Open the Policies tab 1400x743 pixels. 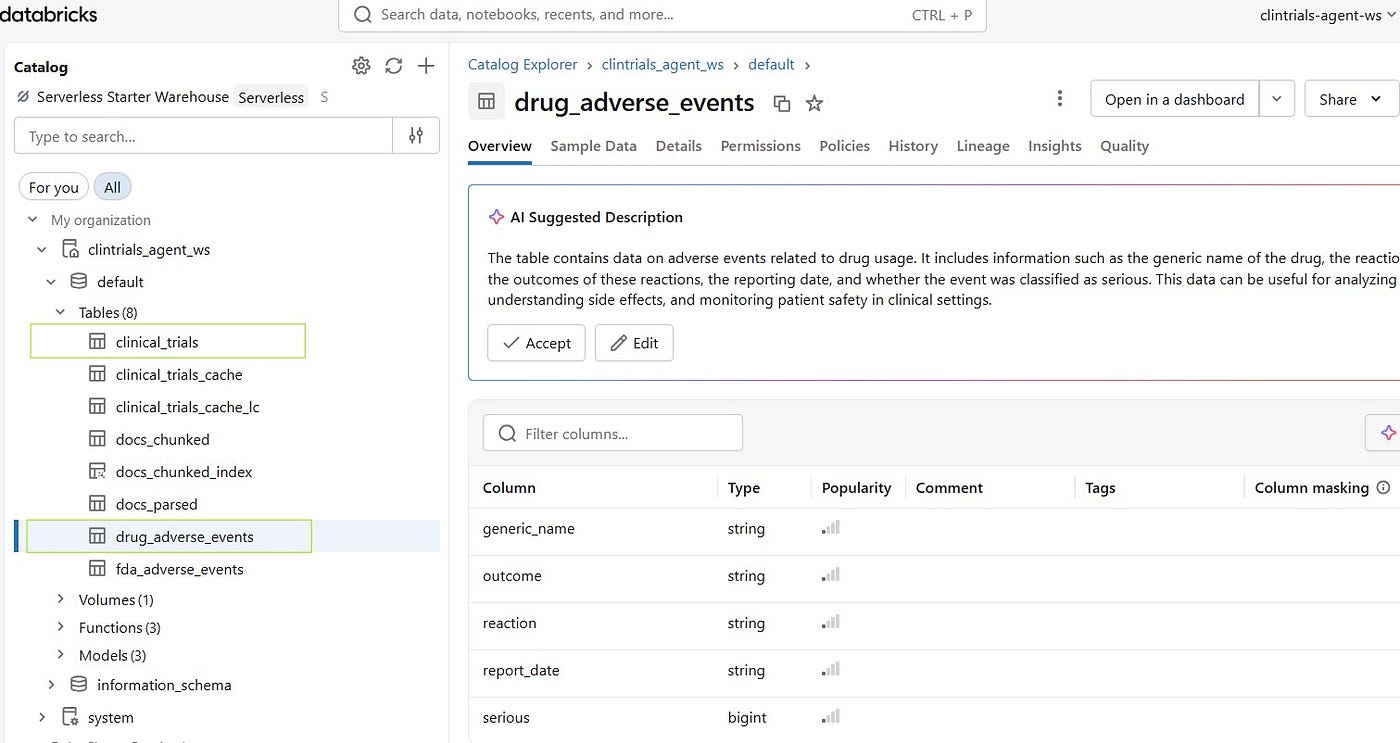coord(844,146)
